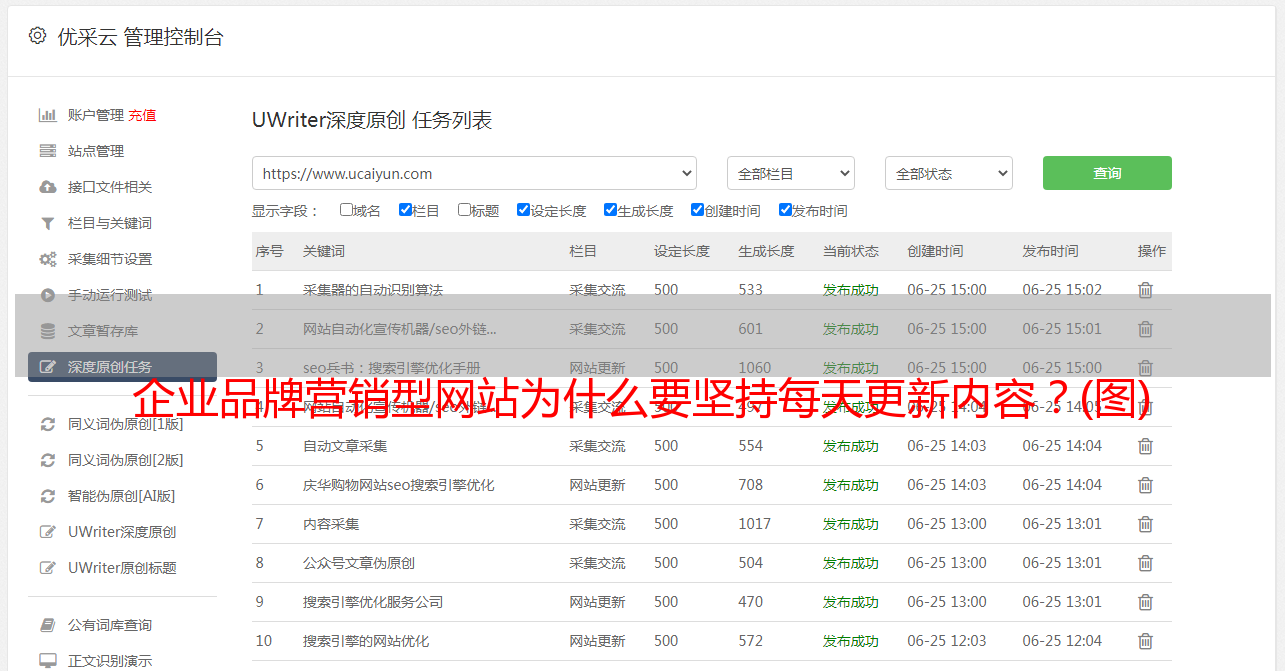Open UWriter原创标题 in the sidebar
Screen dimensions: 1285x671
point(122,568)
